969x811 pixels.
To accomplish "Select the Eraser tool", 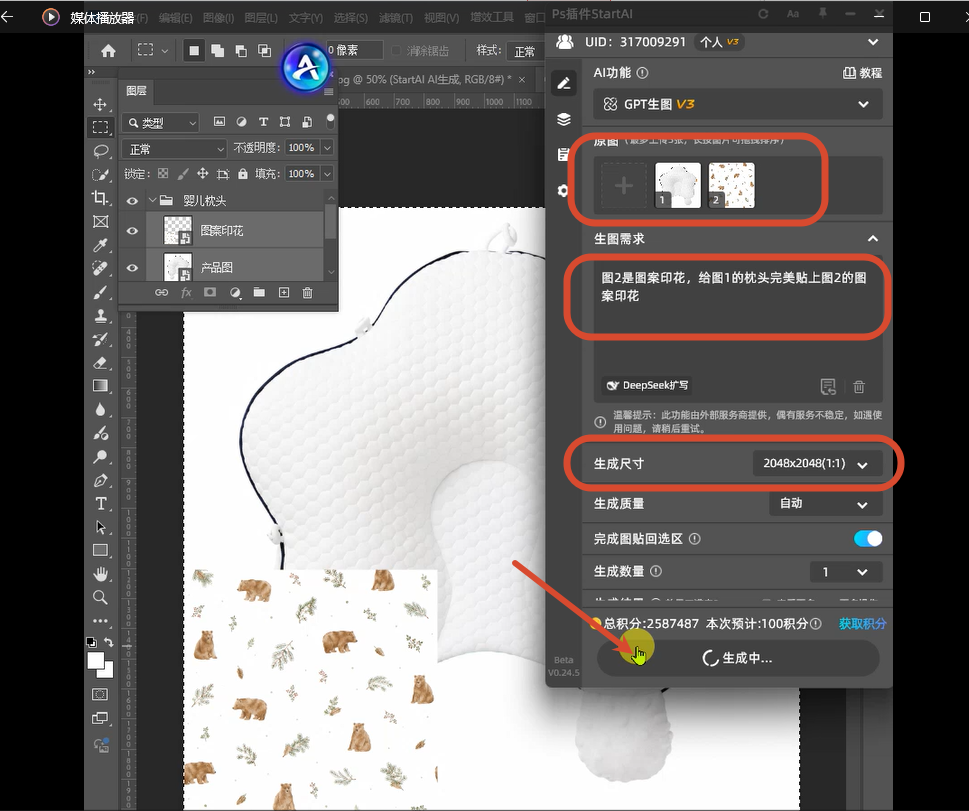I will point(100,363).
